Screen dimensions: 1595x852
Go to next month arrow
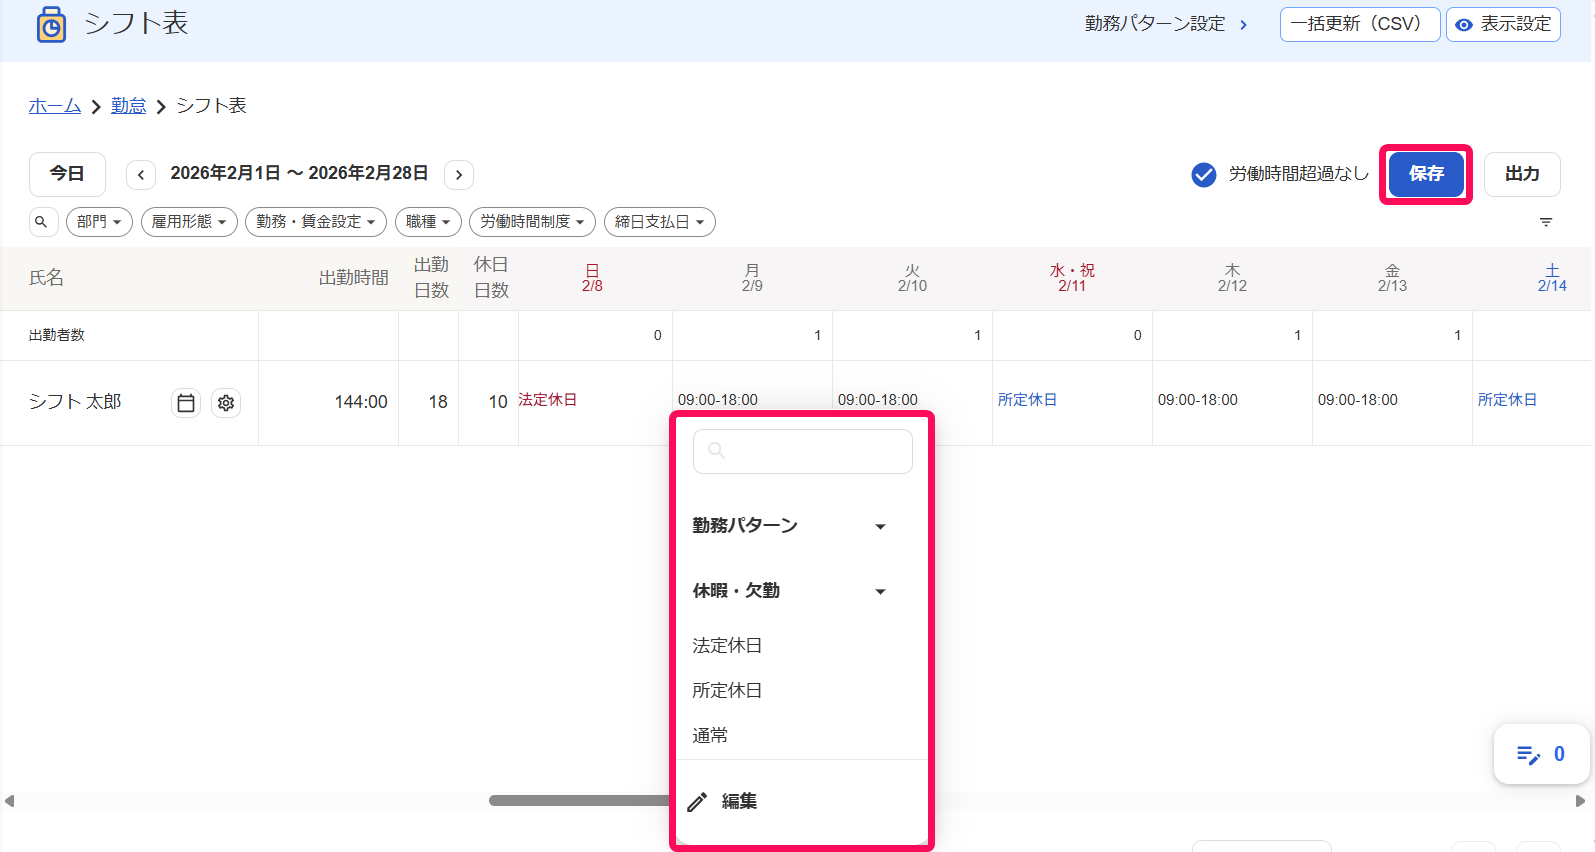tap(459, 175)
